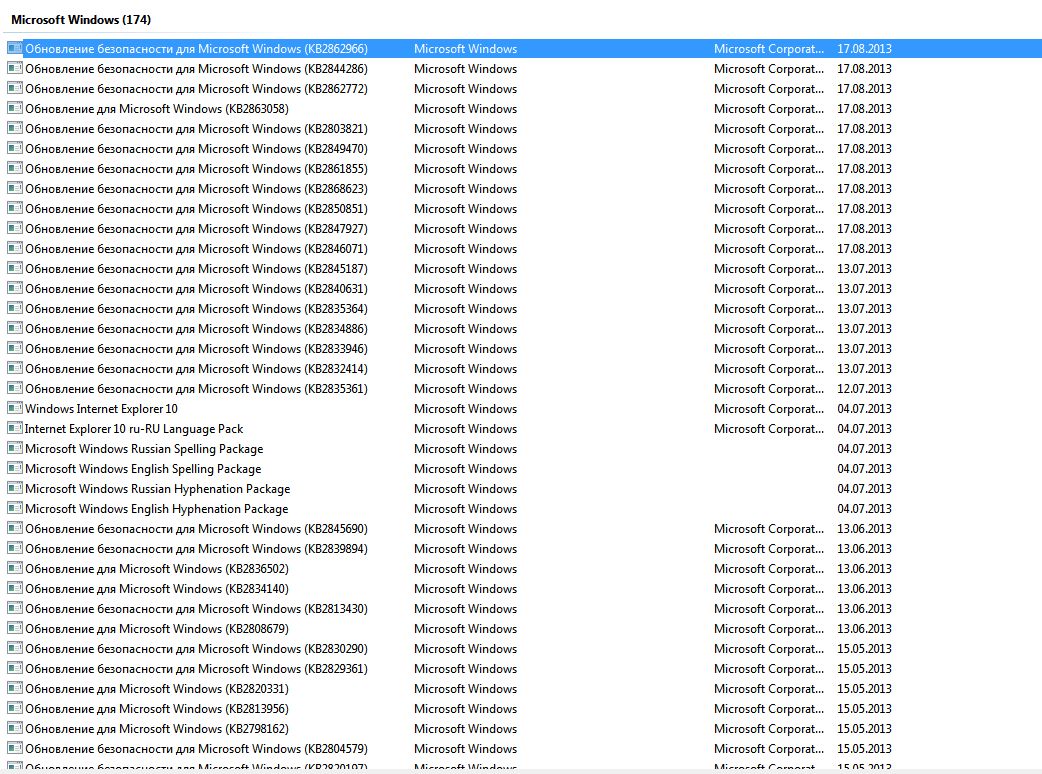Click the English Hyphenation Package icon
Image resolution: width=1042 pixels, height=774 pixels.
coord(15,508)
